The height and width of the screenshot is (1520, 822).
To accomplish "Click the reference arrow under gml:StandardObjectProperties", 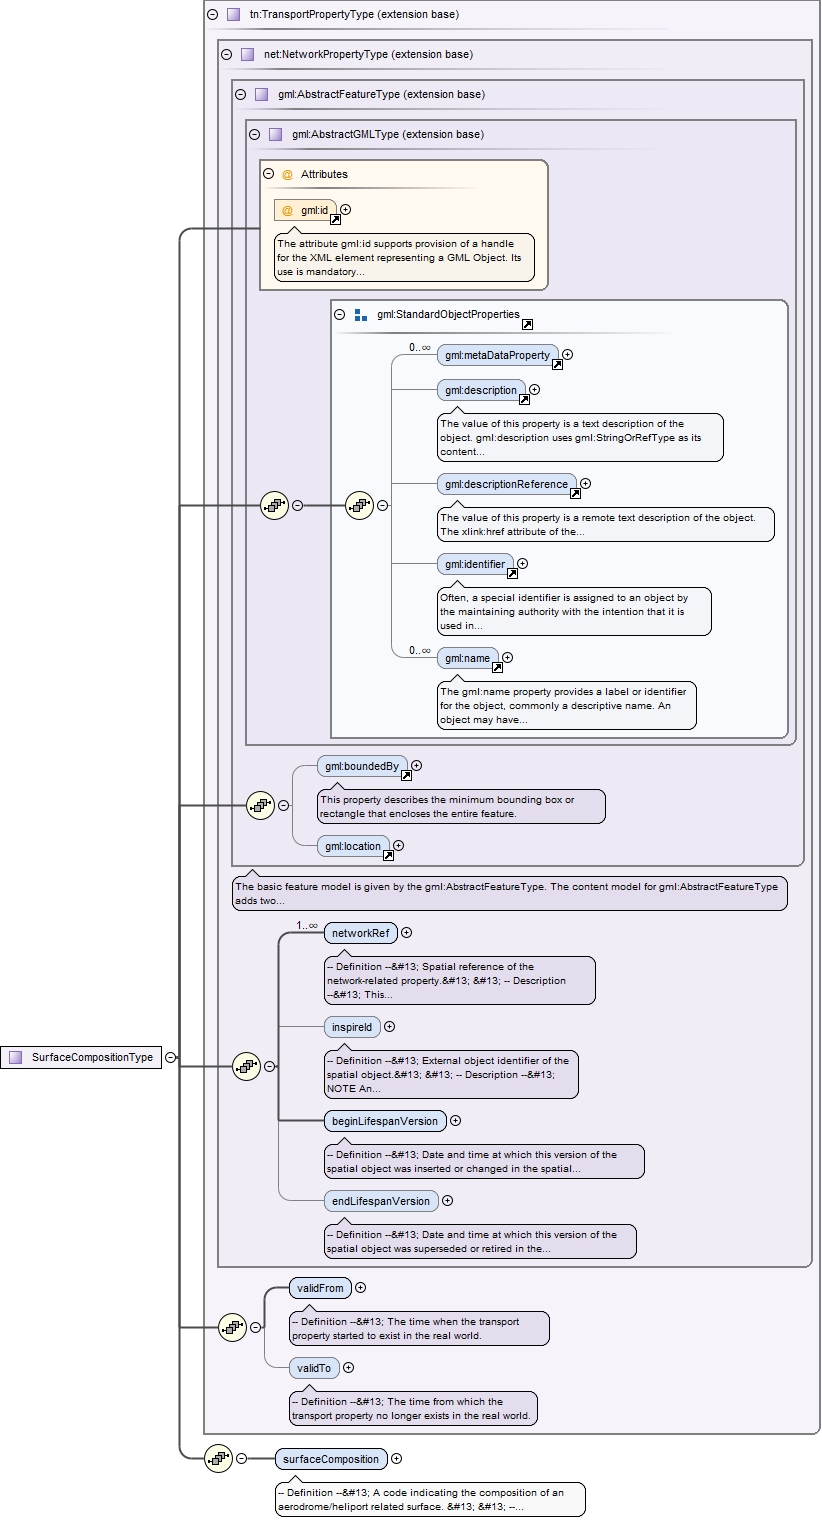I will (527, 324).
